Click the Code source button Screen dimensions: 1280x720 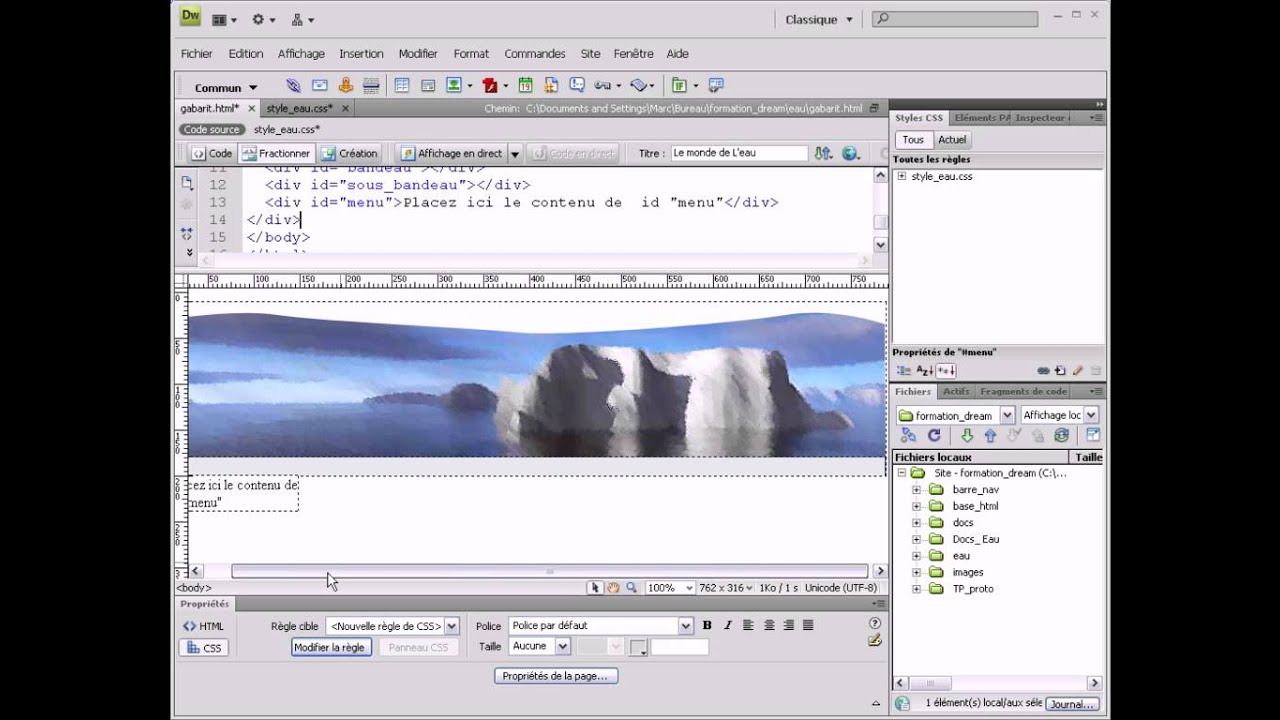point(211,130)
